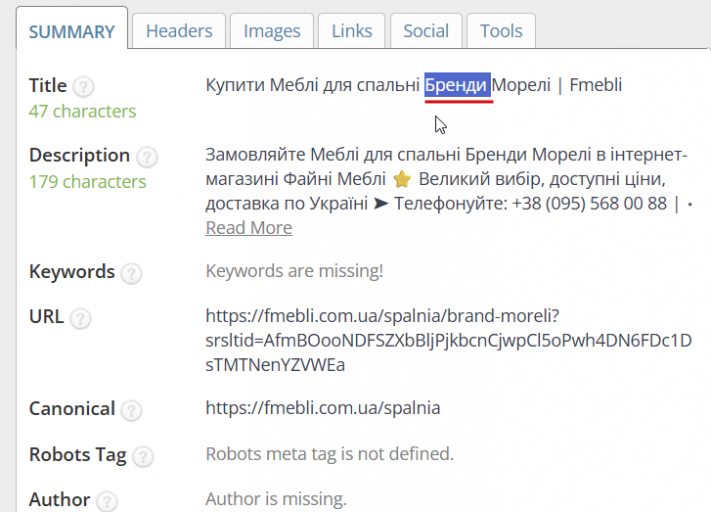Click the Description field label
Viewport: 711px width, 512px height.
[x=79, y=155]
